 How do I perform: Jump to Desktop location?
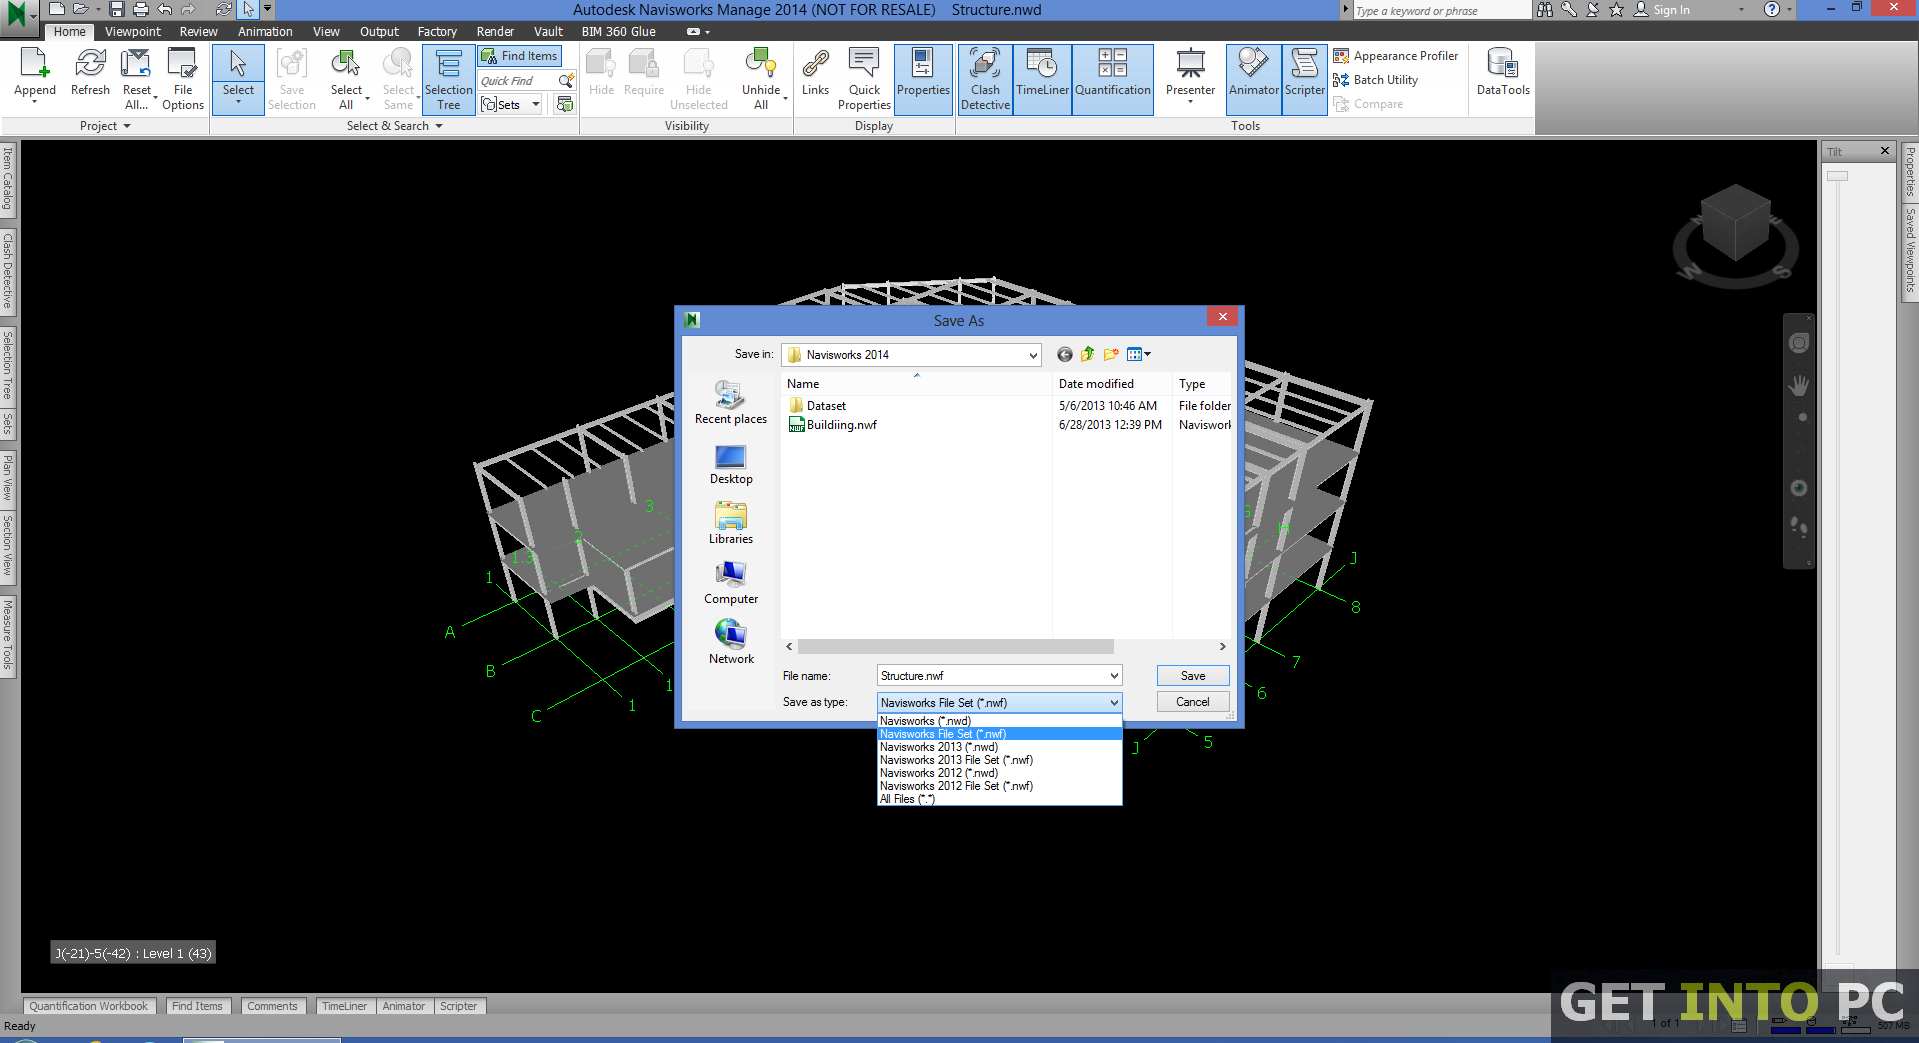point(731,464)
